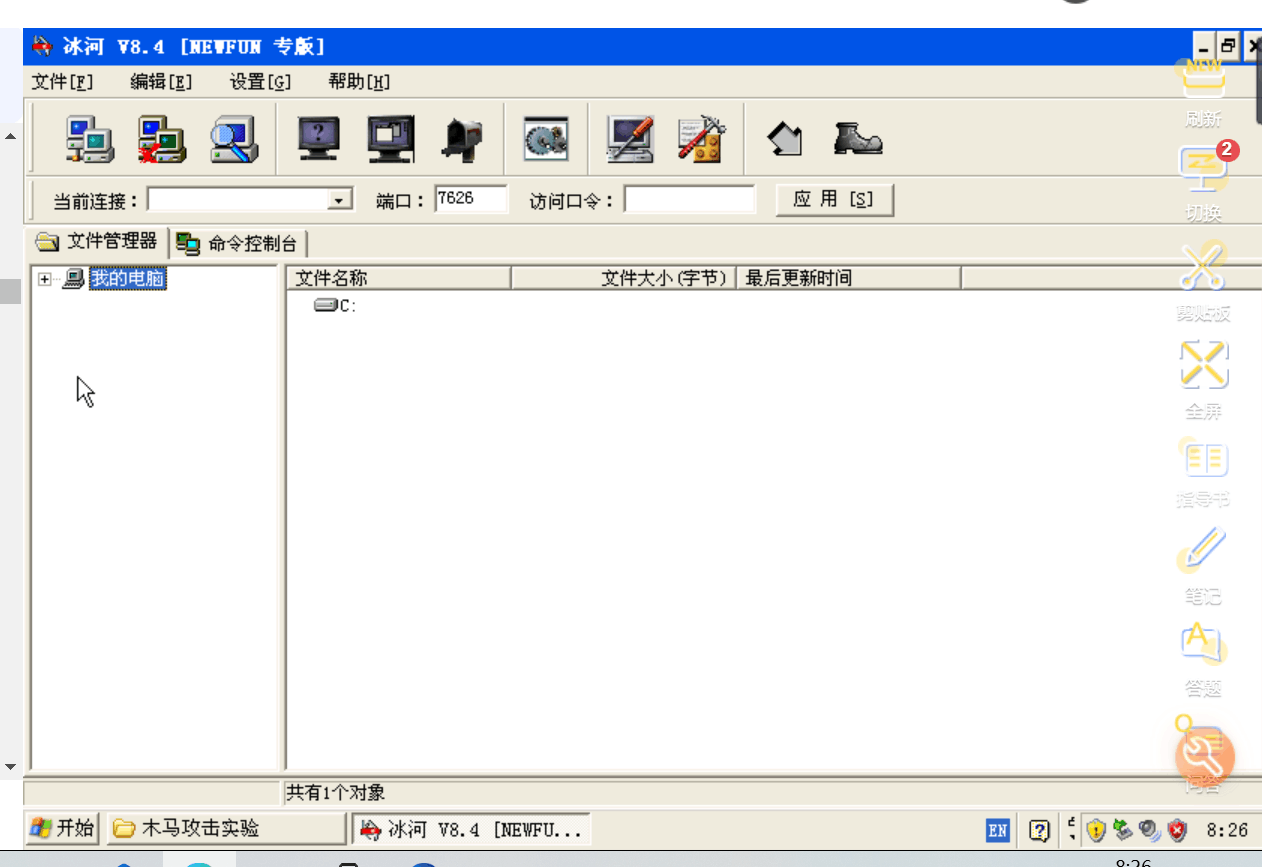Click the monitor with screwdriver remote config icon

[631, 139]
